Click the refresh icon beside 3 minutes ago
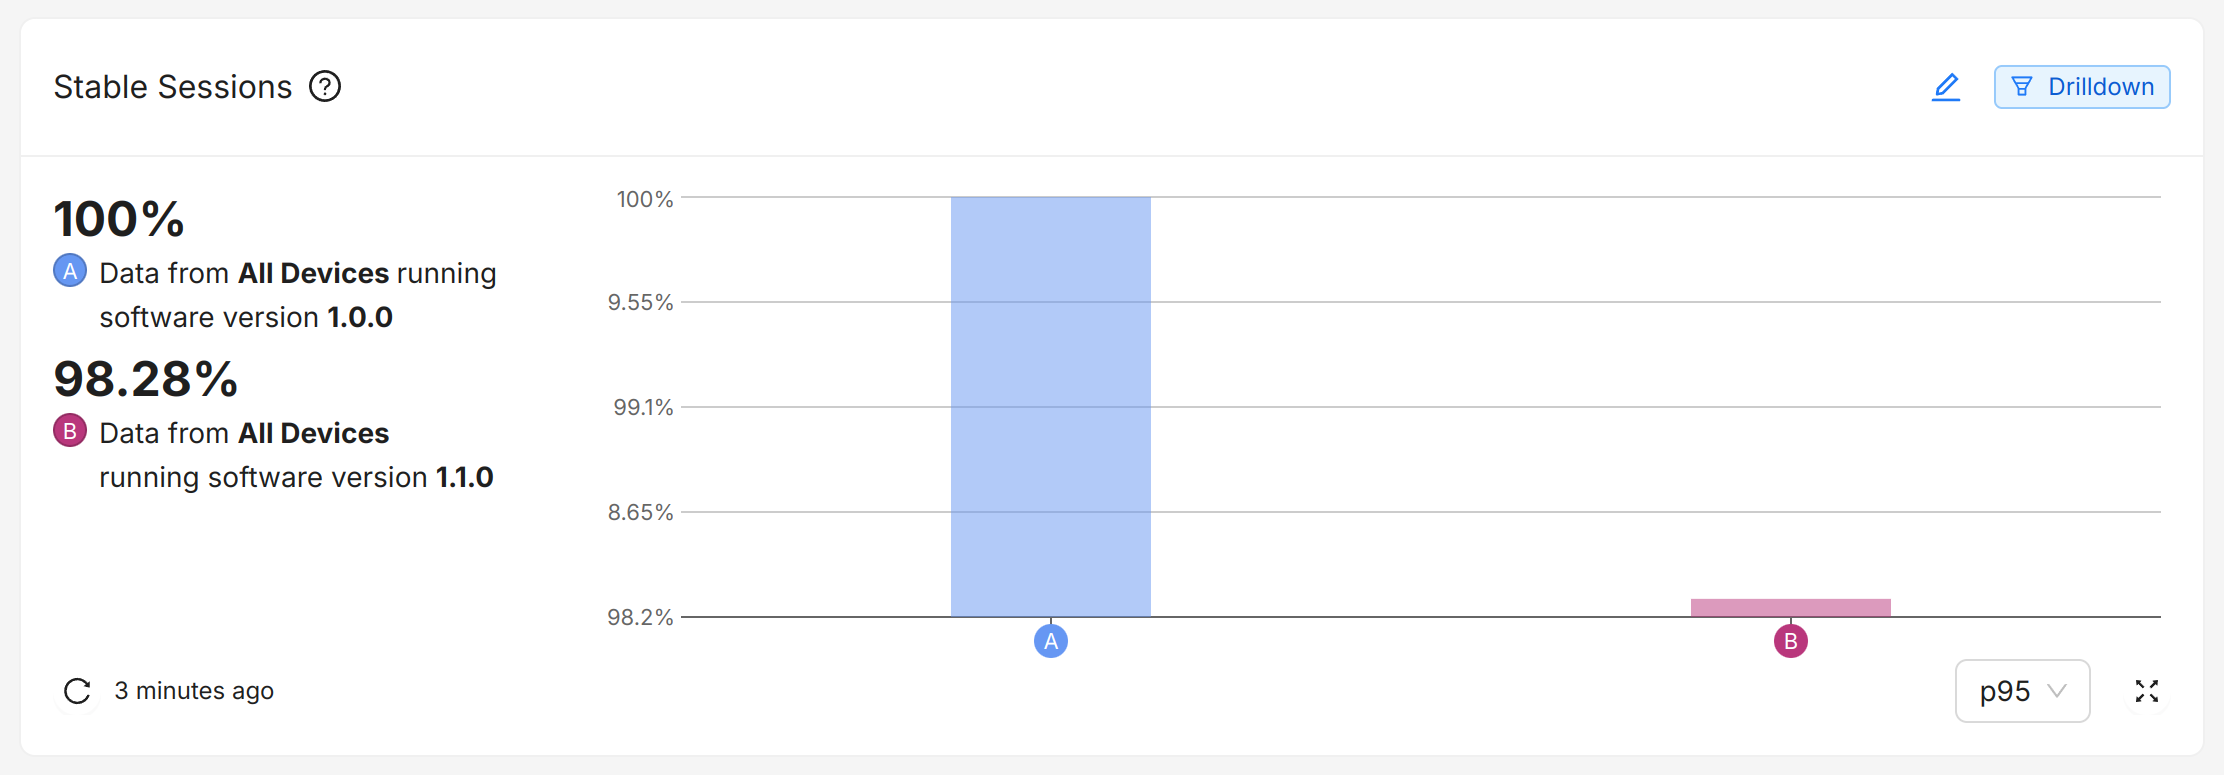This screenshot has height=775, width=2224. pos(77,691)
